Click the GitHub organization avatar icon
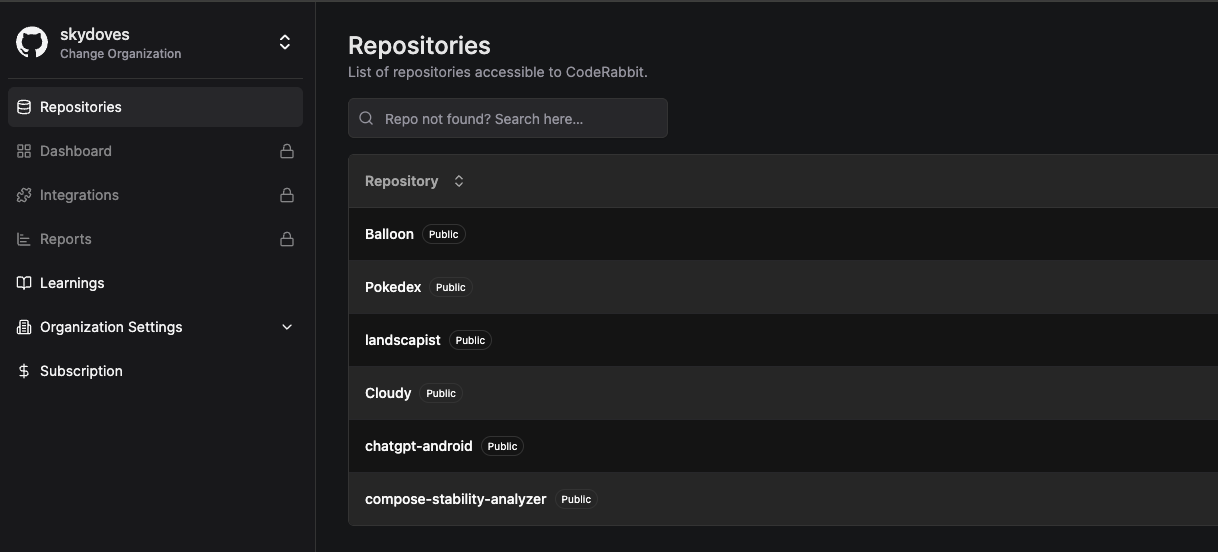Screen dimensions: 1218x552 (x=32, y=43)
